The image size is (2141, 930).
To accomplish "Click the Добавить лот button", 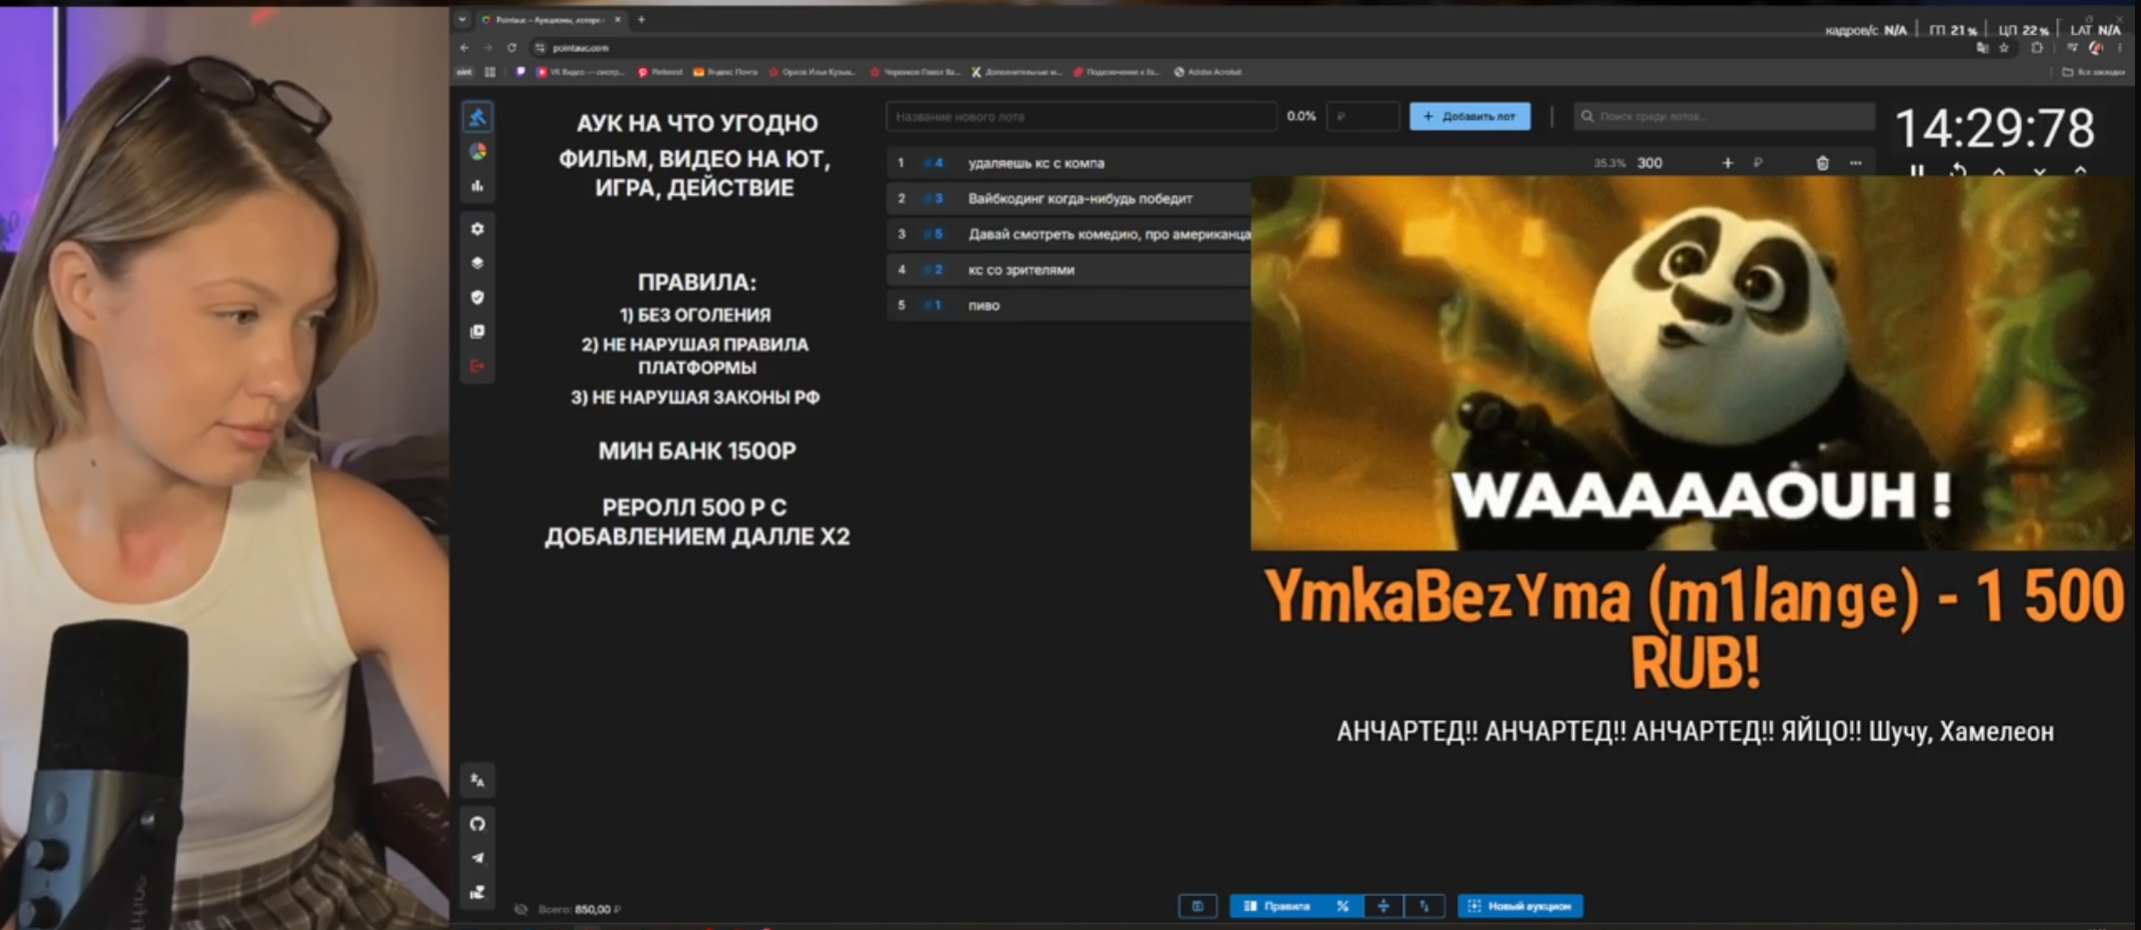I will (x=1469, y=116).
